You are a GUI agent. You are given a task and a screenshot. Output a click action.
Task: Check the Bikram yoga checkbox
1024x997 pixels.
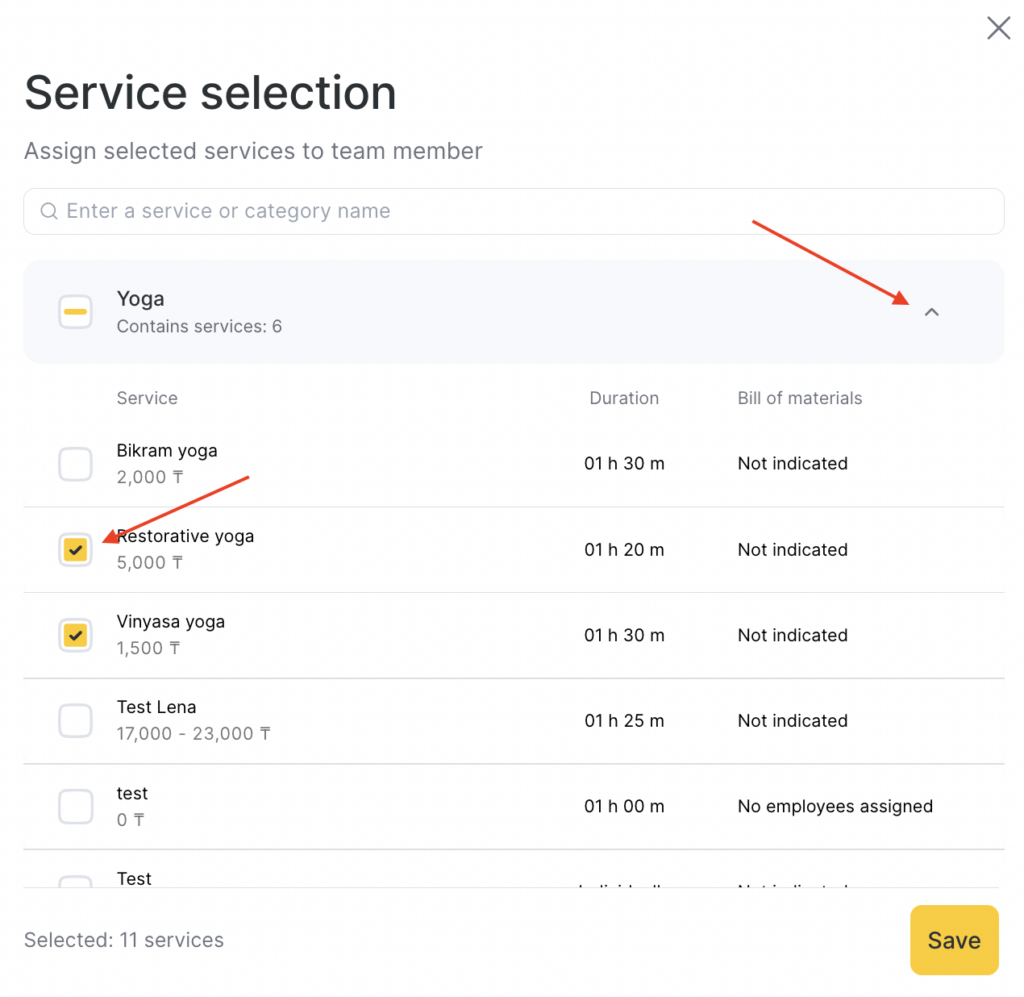pyautogui.click(x=76, y=464)
